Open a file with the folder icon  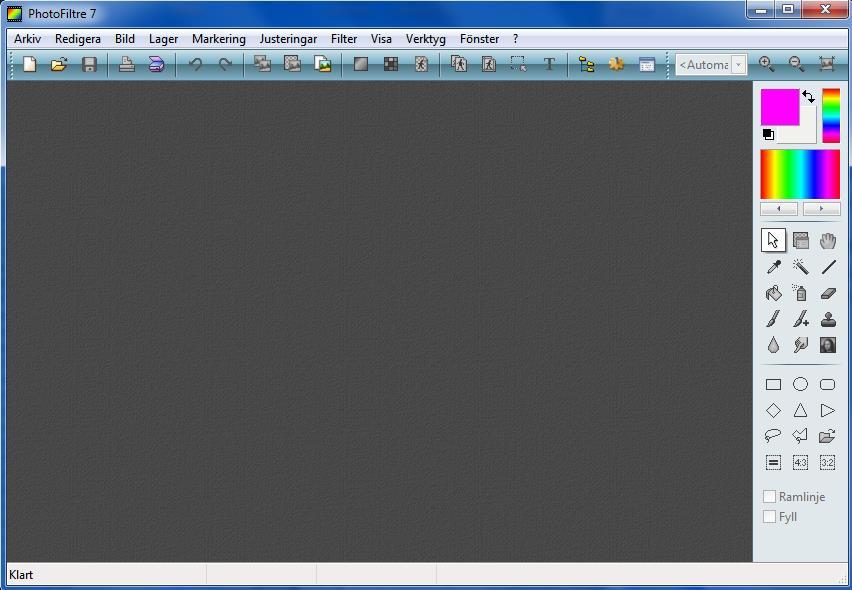pos(59,64)
